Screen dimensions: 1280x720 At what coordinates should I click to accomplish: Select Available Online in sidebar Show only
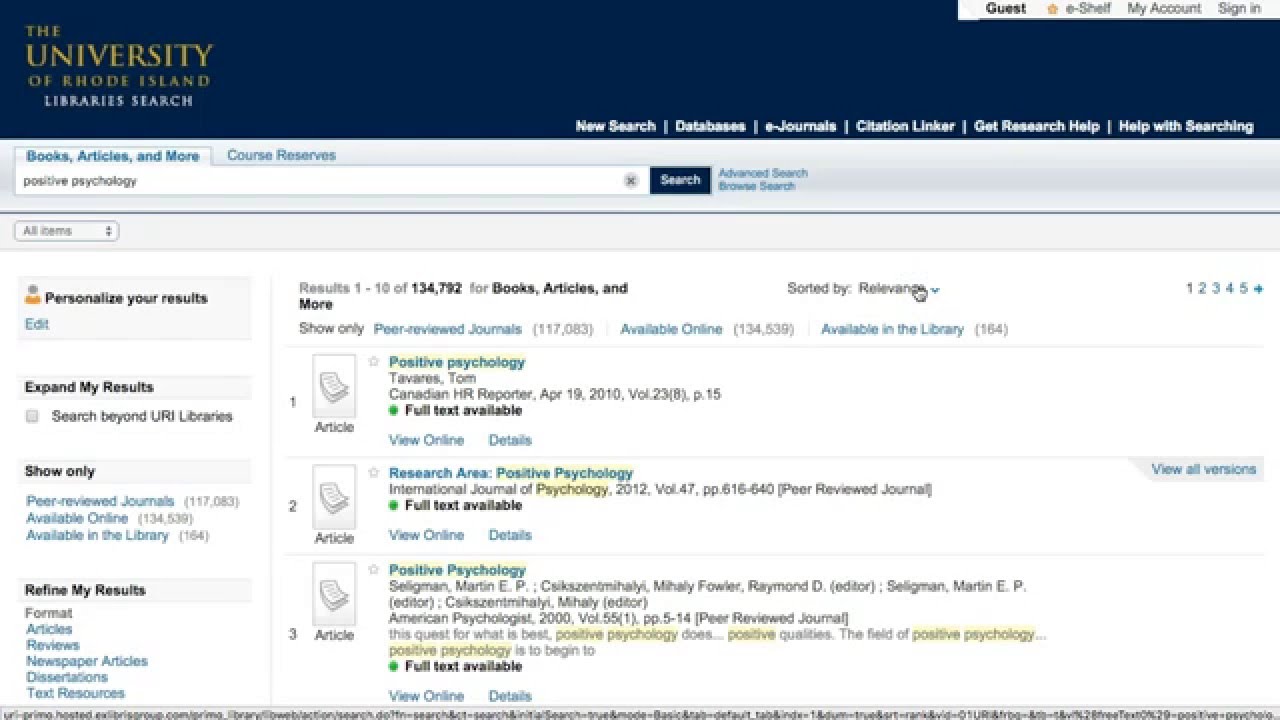tap(77, 518)
